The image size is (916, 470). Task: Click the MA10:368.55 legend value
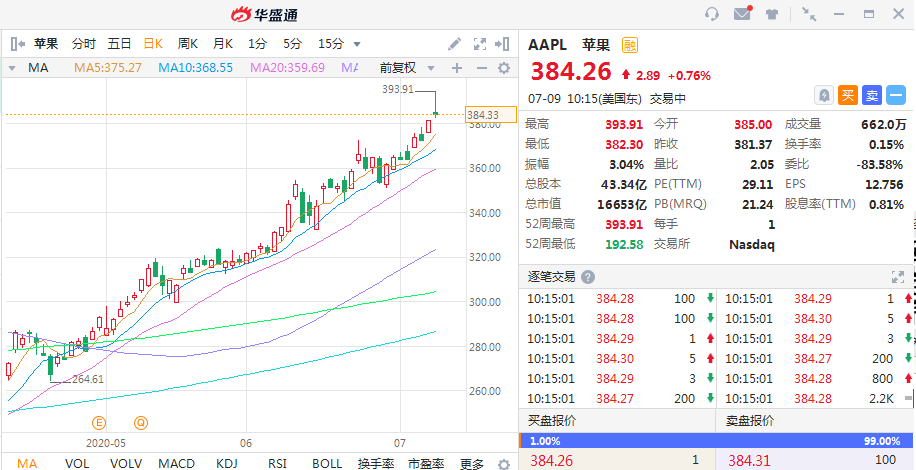[196, 68]
